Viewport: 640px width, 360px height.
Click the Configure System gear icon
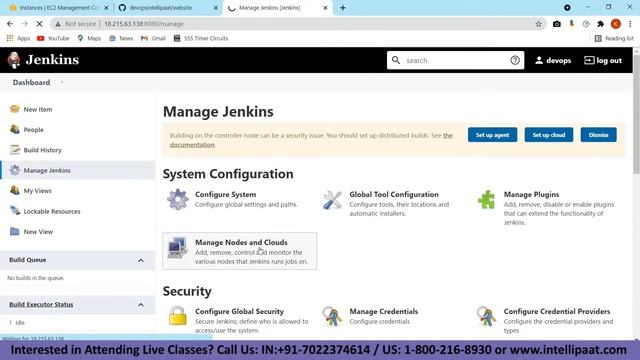178,200
